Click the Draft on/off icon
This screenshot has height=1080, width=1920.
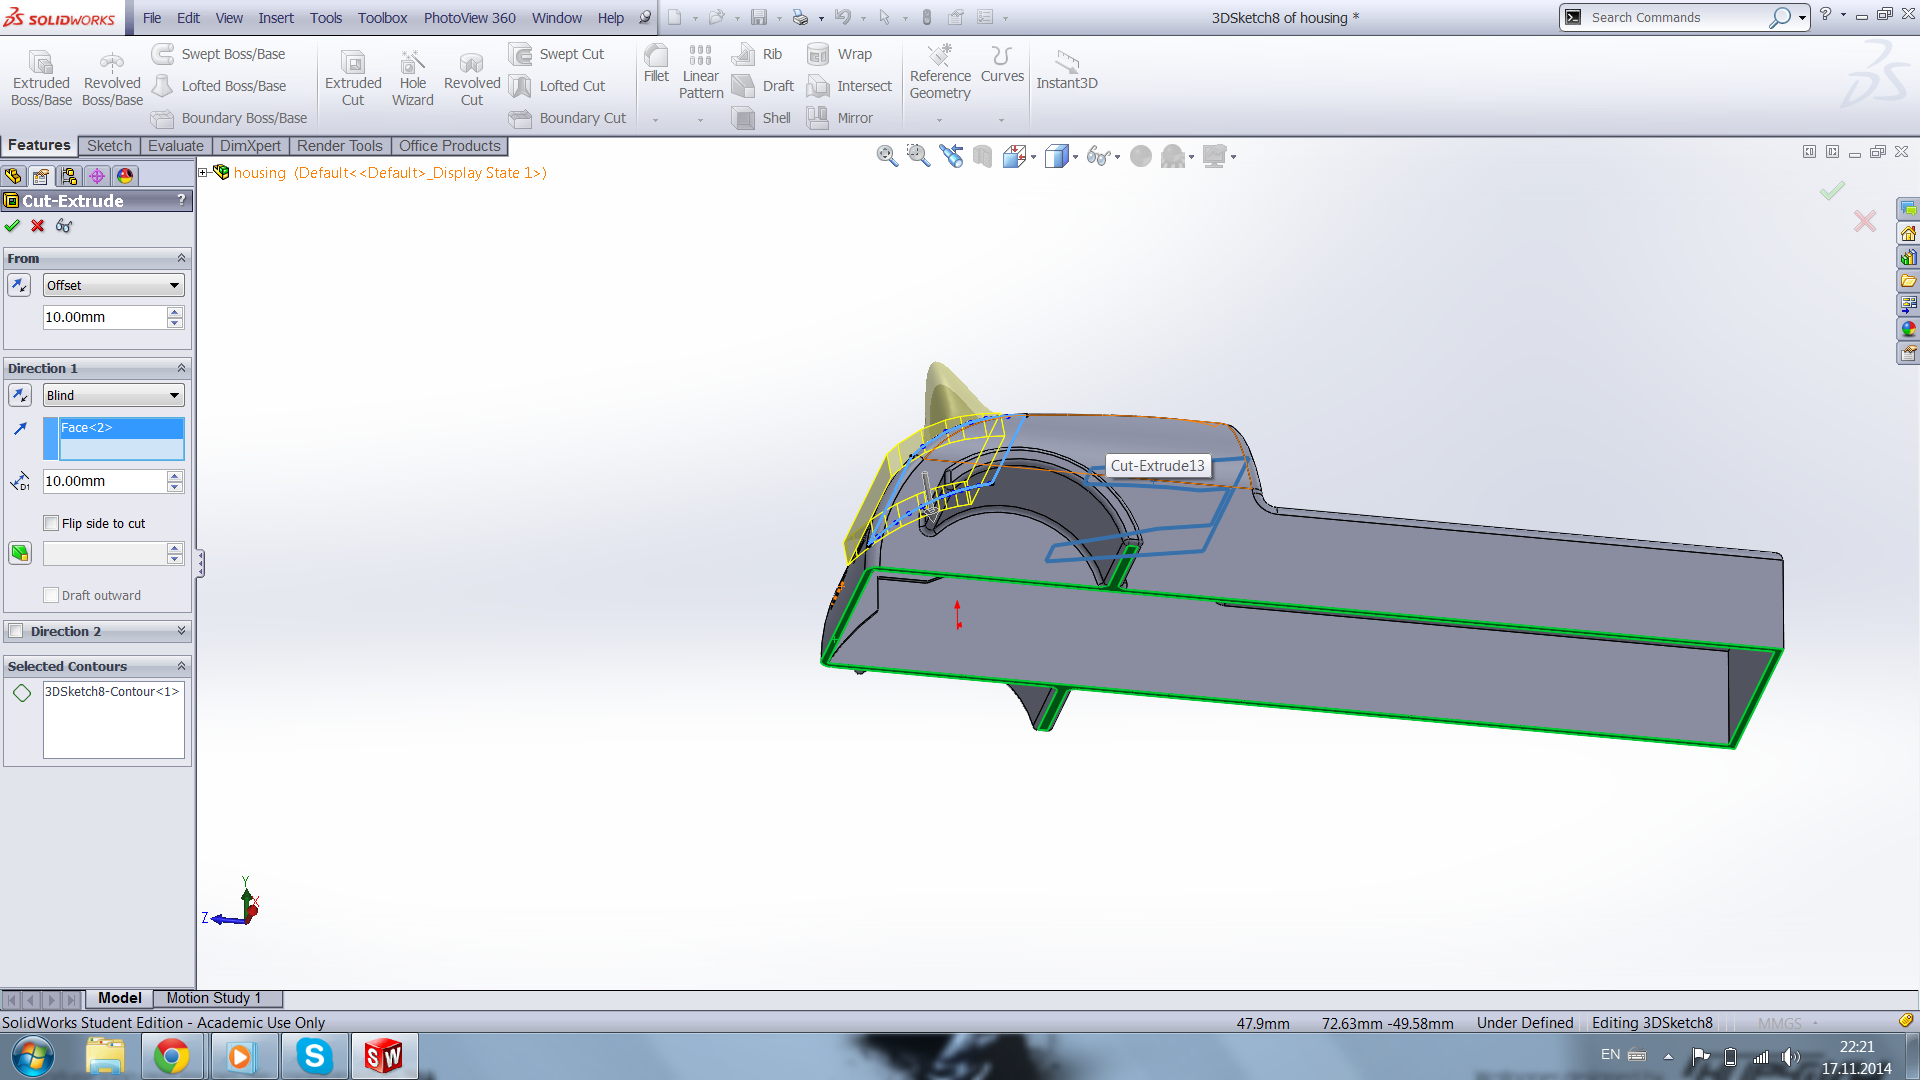click(20, 553)
